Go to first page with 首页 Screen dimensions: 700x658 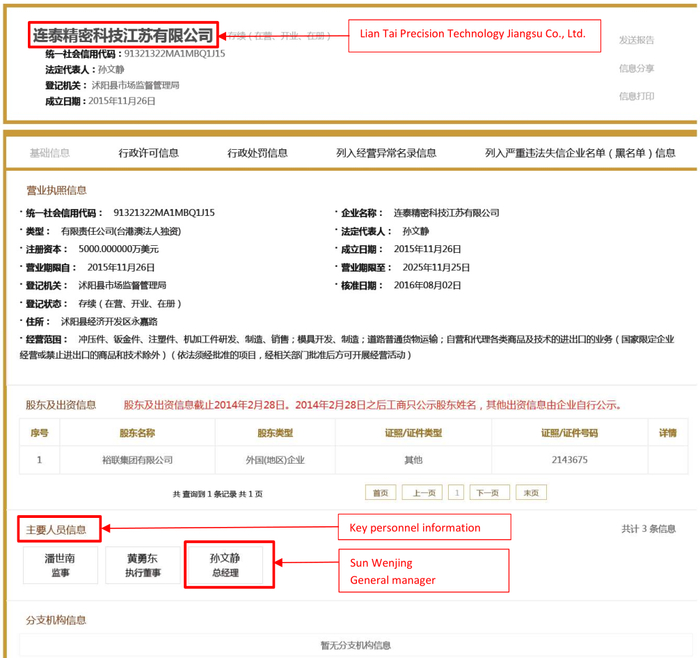tap(380, 493)
